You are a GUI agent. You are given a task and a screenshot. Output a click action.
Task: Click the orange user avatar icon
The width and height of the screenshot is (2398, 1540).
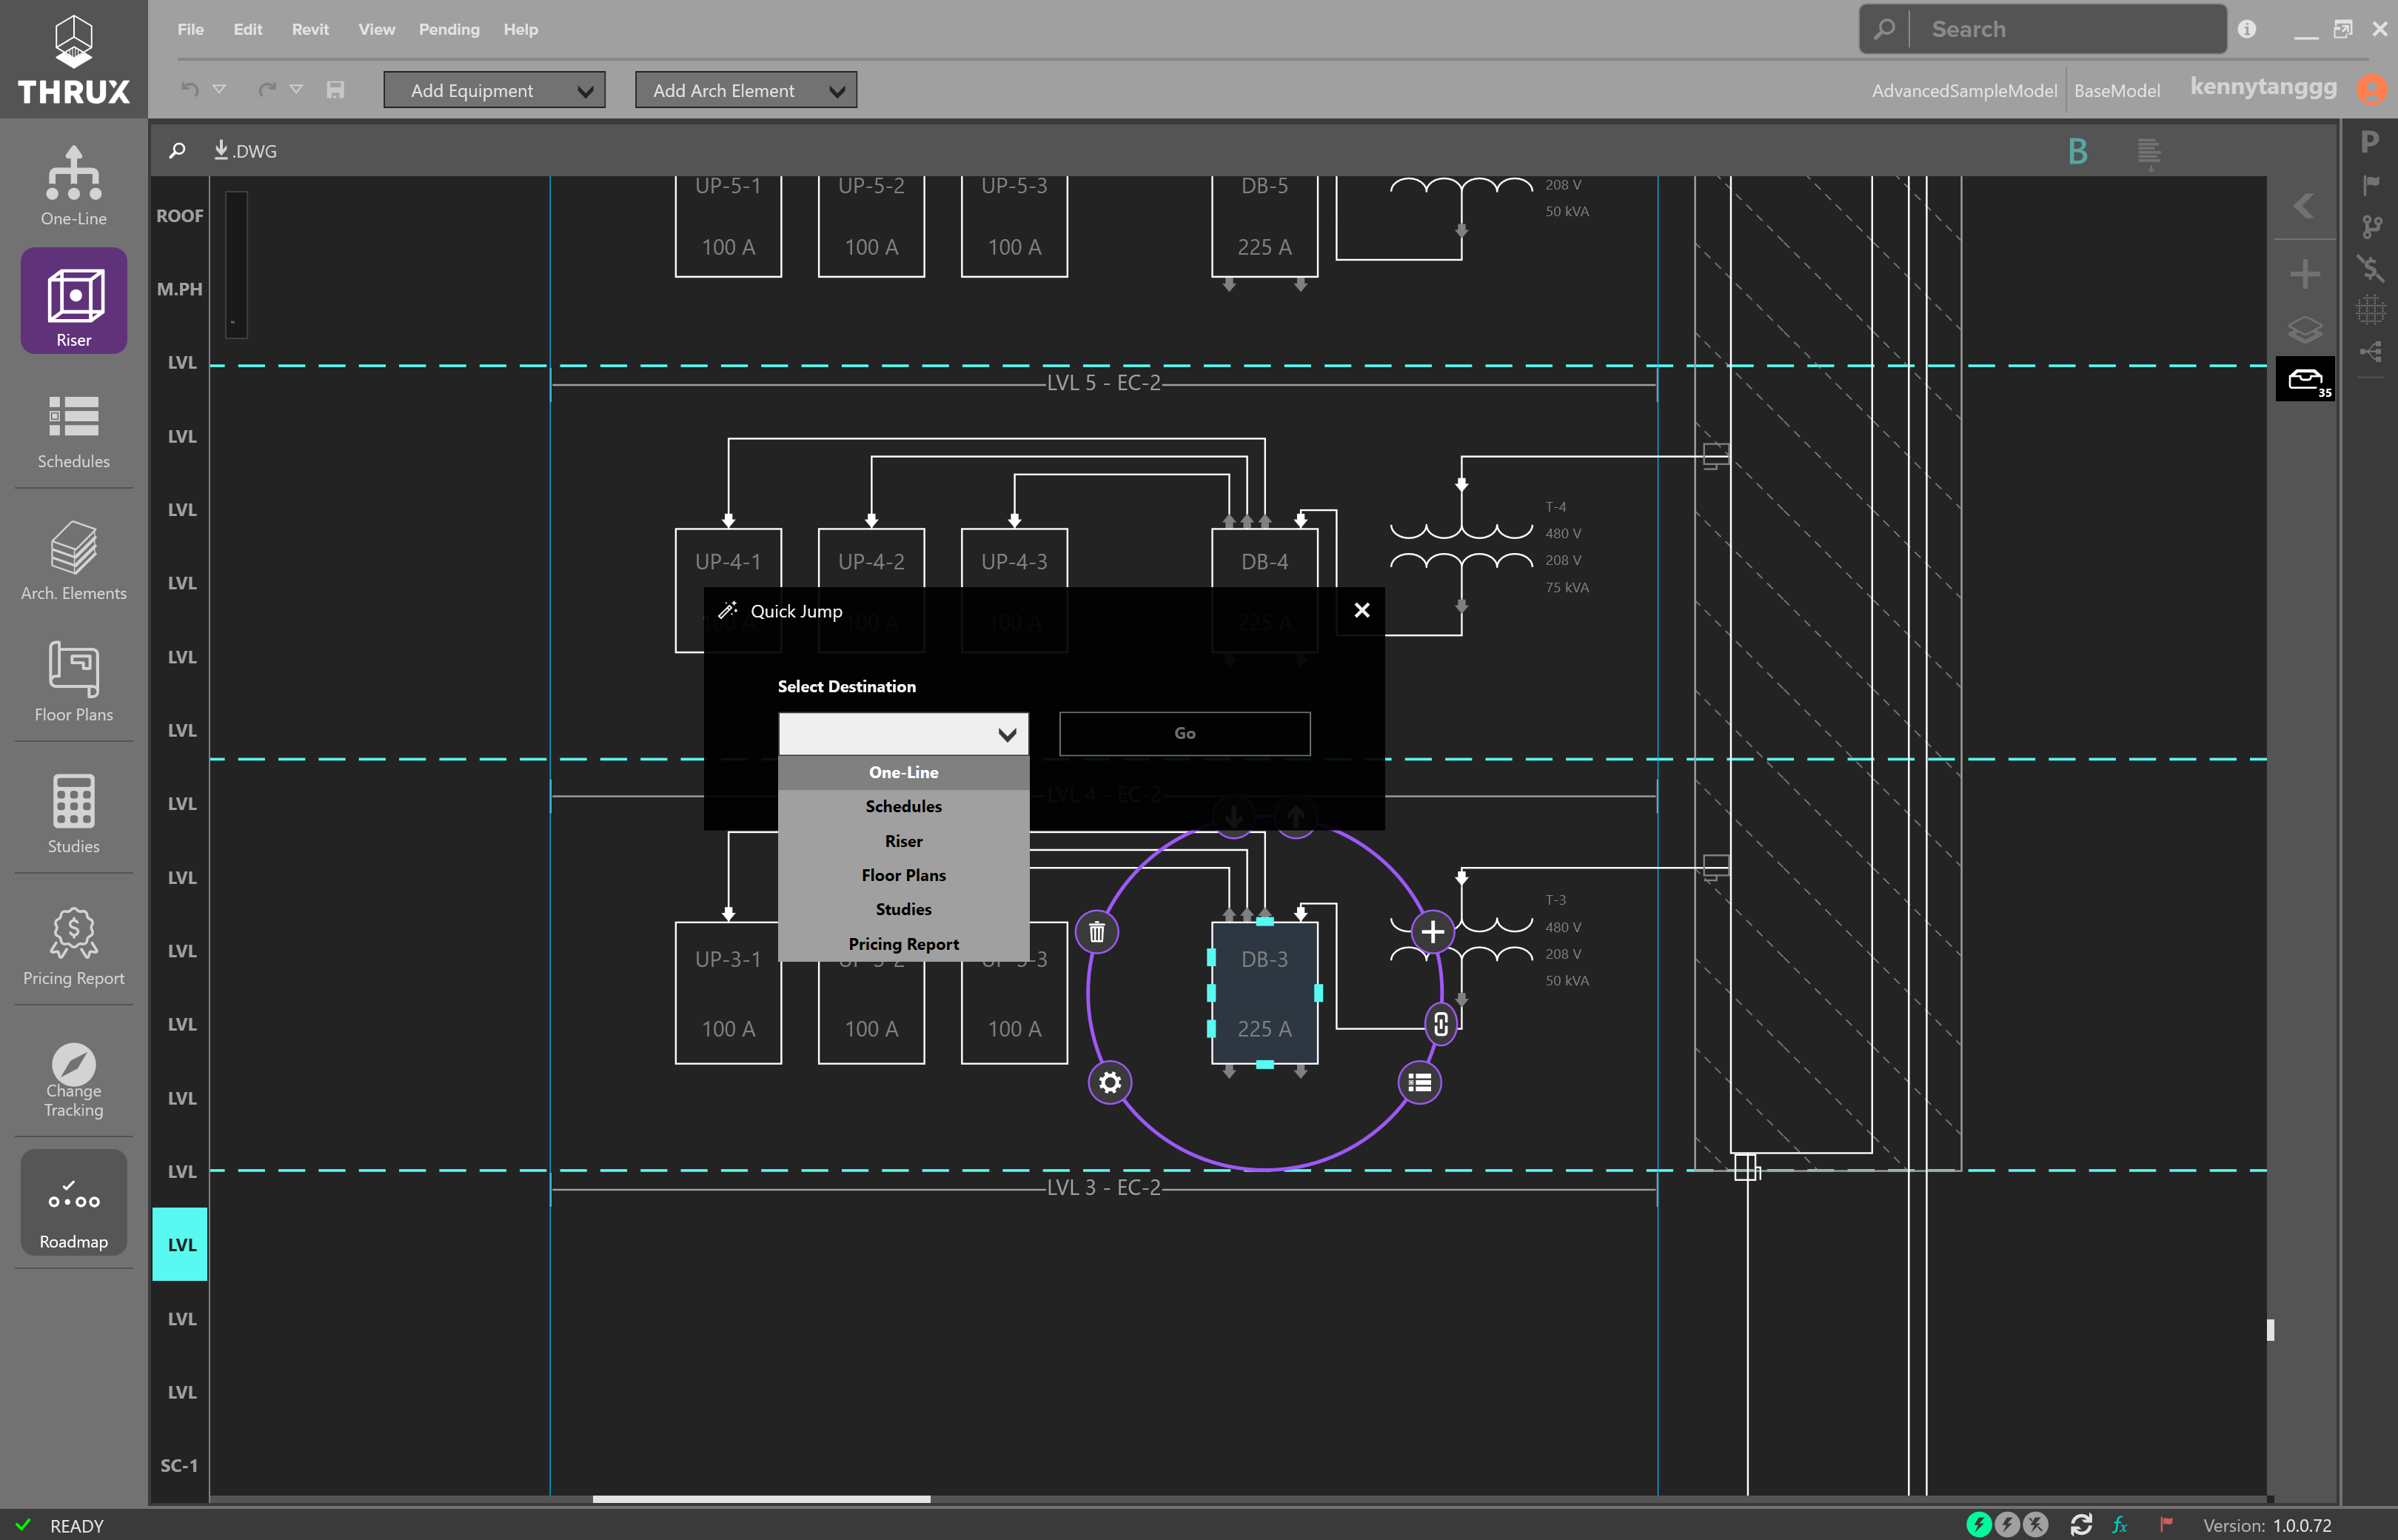click(x=2372, y=89)
